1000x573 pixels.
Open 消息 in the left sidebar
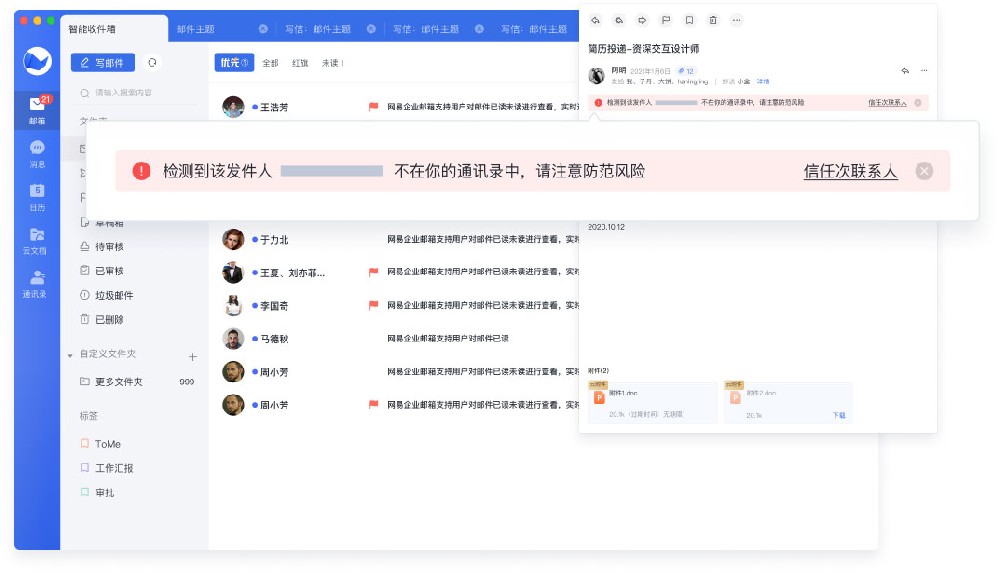click(37, 153)
